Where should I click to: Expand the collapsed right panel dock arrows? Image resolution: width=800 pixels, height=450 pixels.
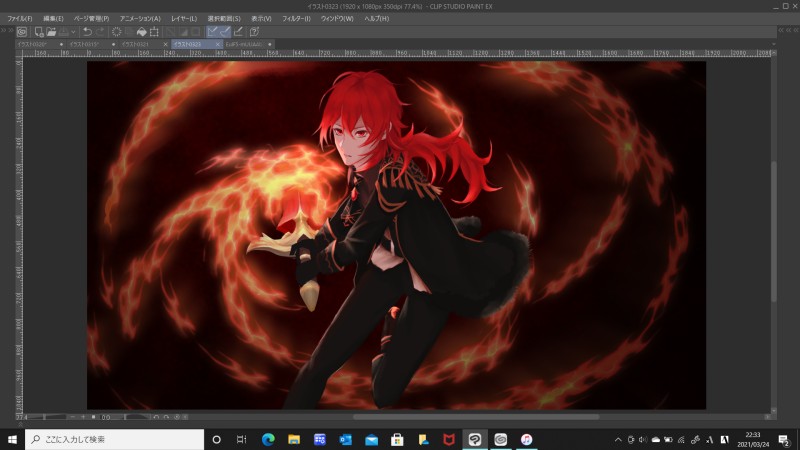[788, 31]
